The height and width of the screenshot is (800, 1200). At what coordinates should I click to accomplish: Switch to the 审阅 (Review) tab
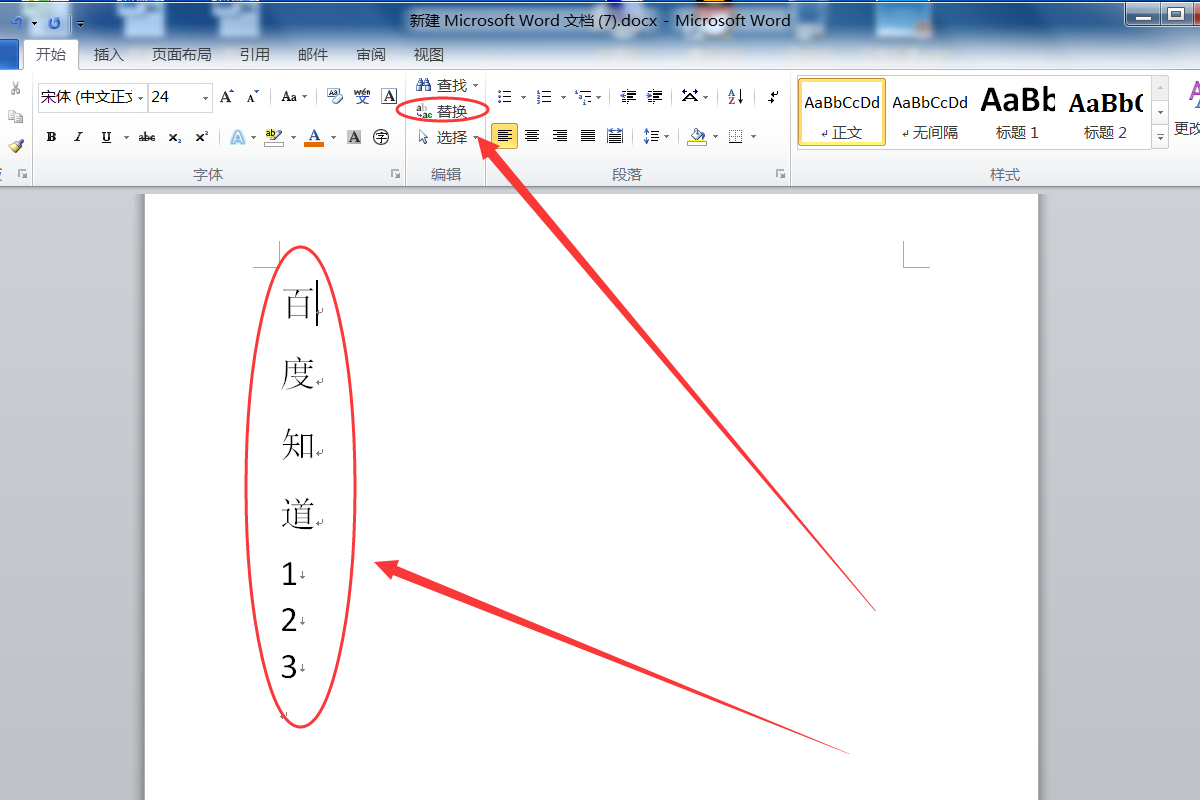pyautogui.click(x=371, y=55)
